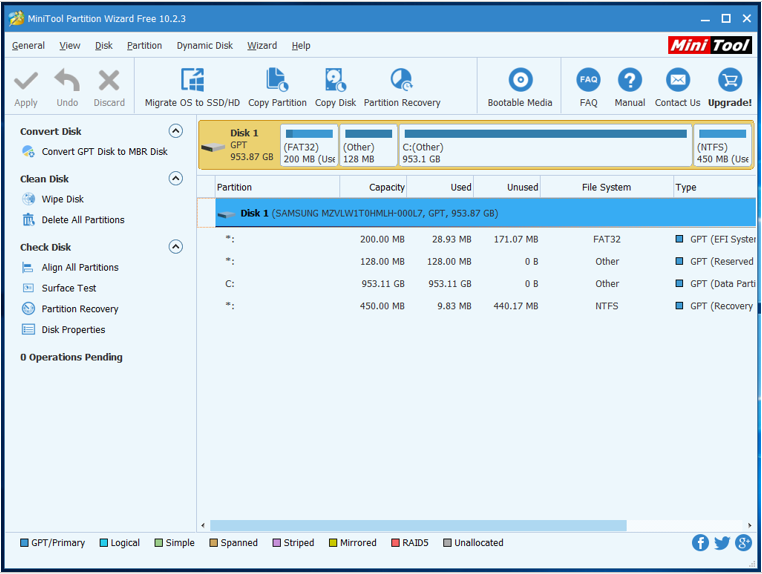Click the GPT/Primary legend swatch
This screenshot has height=574, width=762.
[24, 543]
